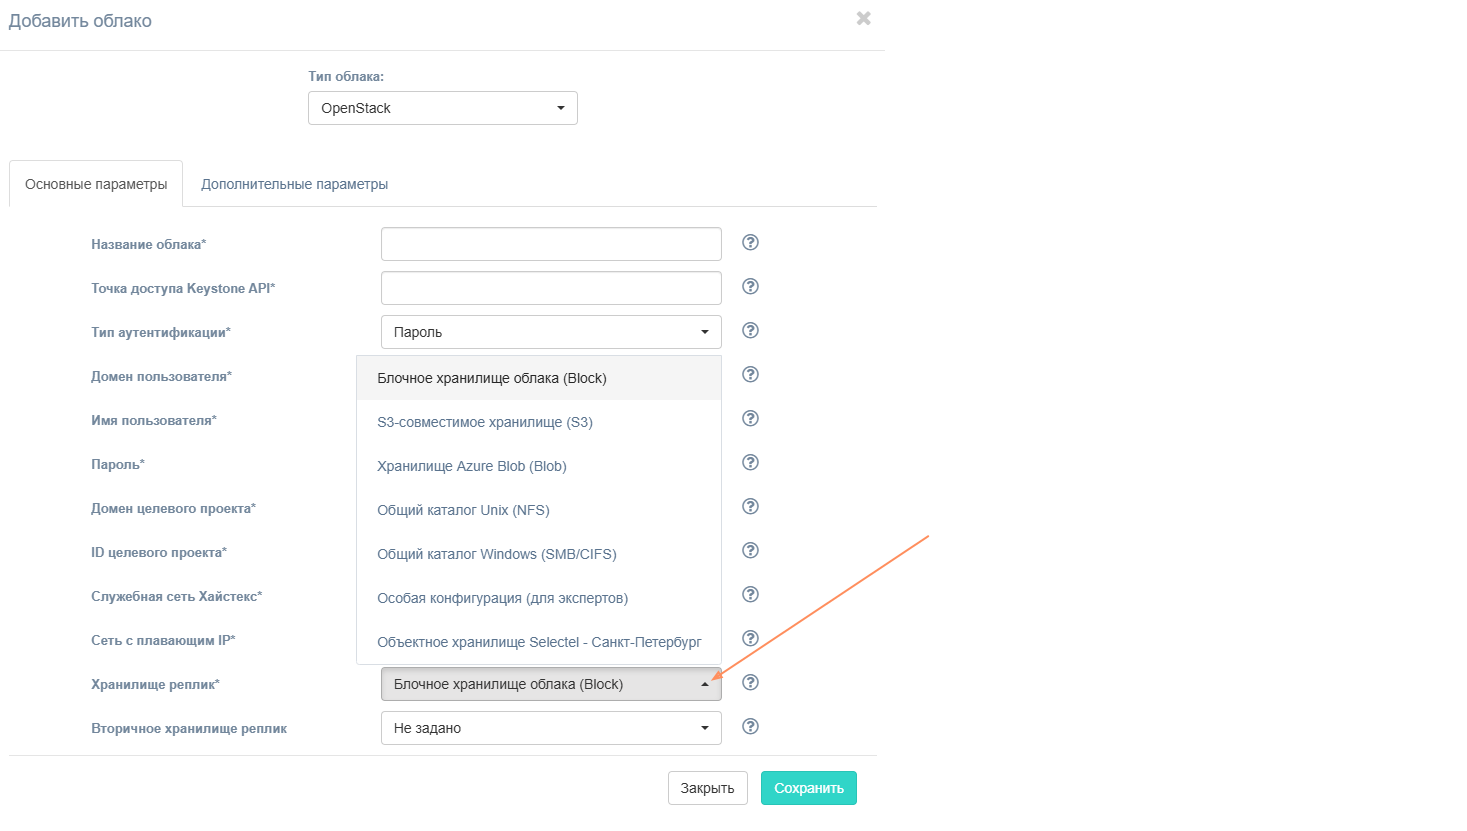The width and height of the screenshot is (1467, 831).
Task: Close the Добавить облако dialog with X
Action: (x=864, y=18)
